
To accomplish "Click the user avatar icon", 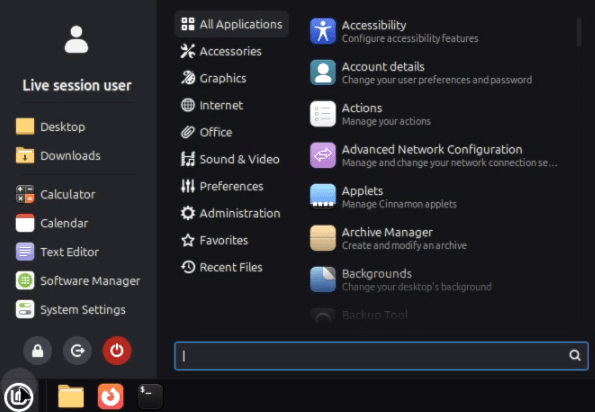I will coord(76,39).
